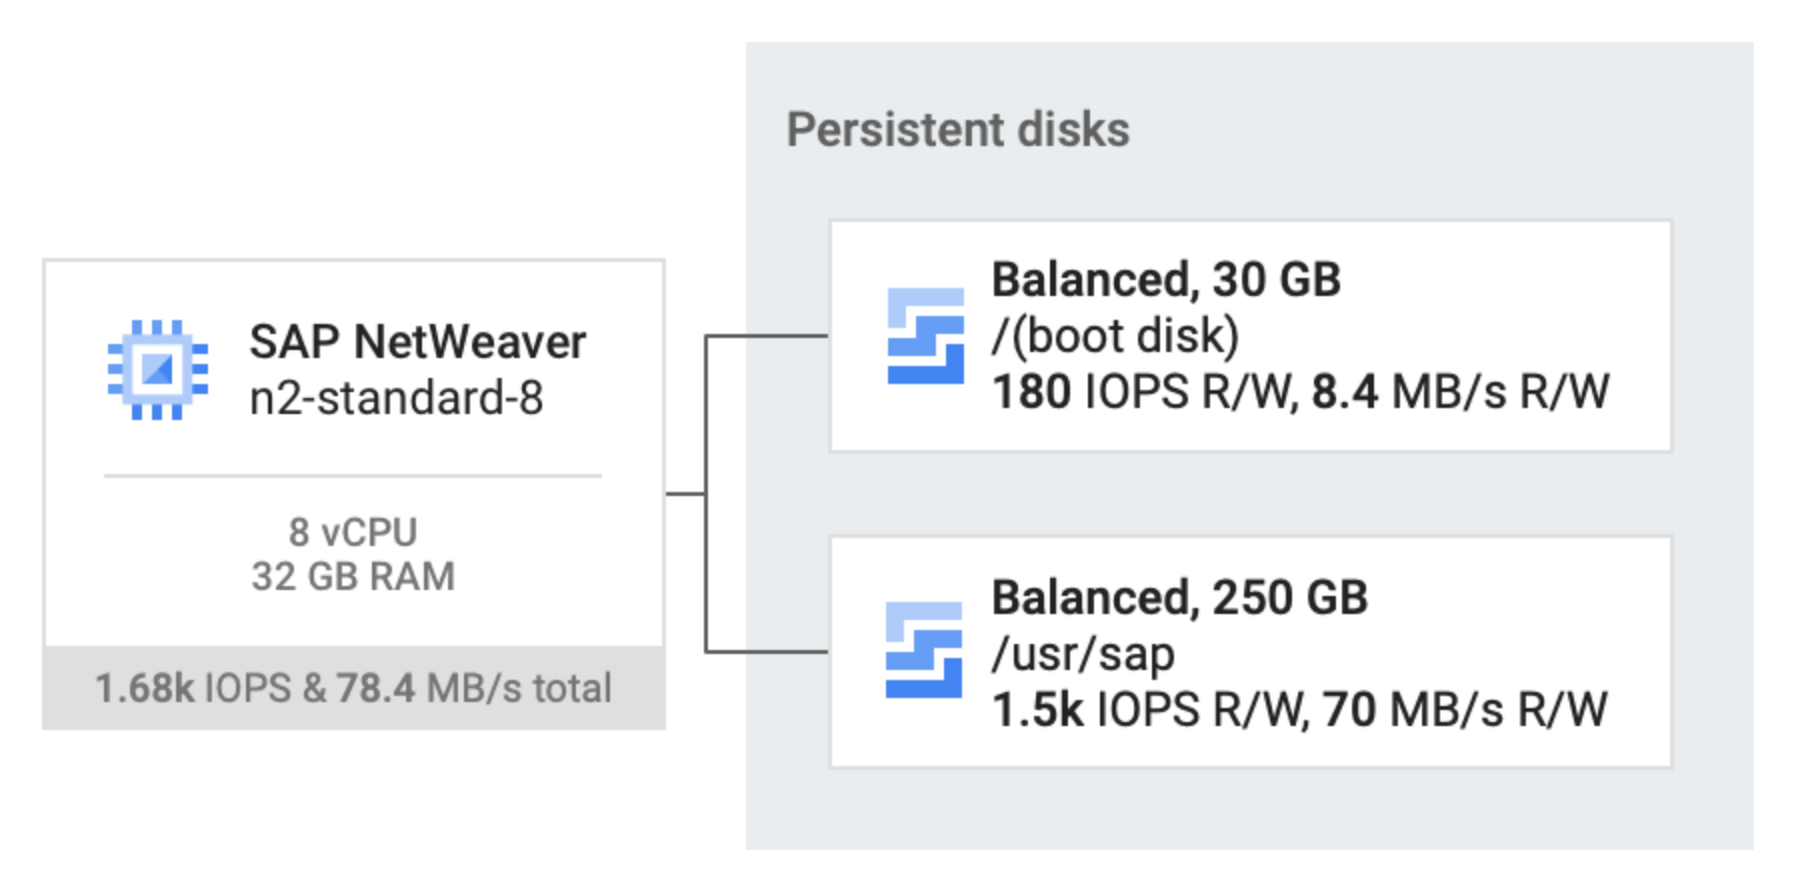Click the /usr/sap persistent disk icon
Screen dimensions: 1796x892
coord(924,650)
